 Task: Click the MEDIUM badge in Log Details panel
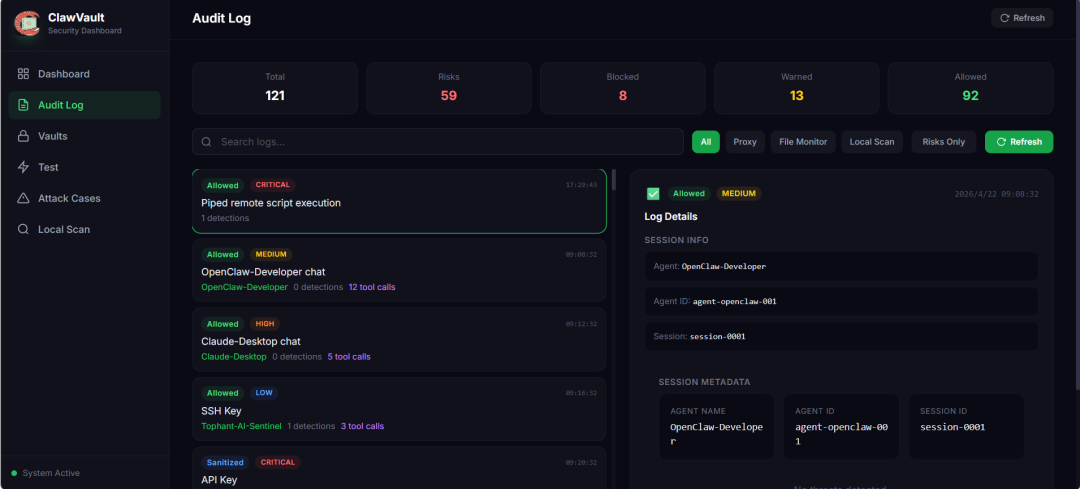coord(739,194)
